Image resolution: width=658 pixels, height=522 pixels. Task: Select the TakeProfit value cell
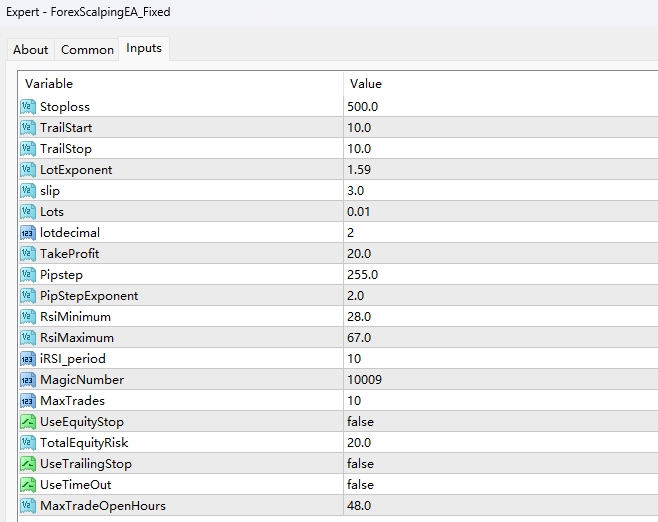(501, 253)
